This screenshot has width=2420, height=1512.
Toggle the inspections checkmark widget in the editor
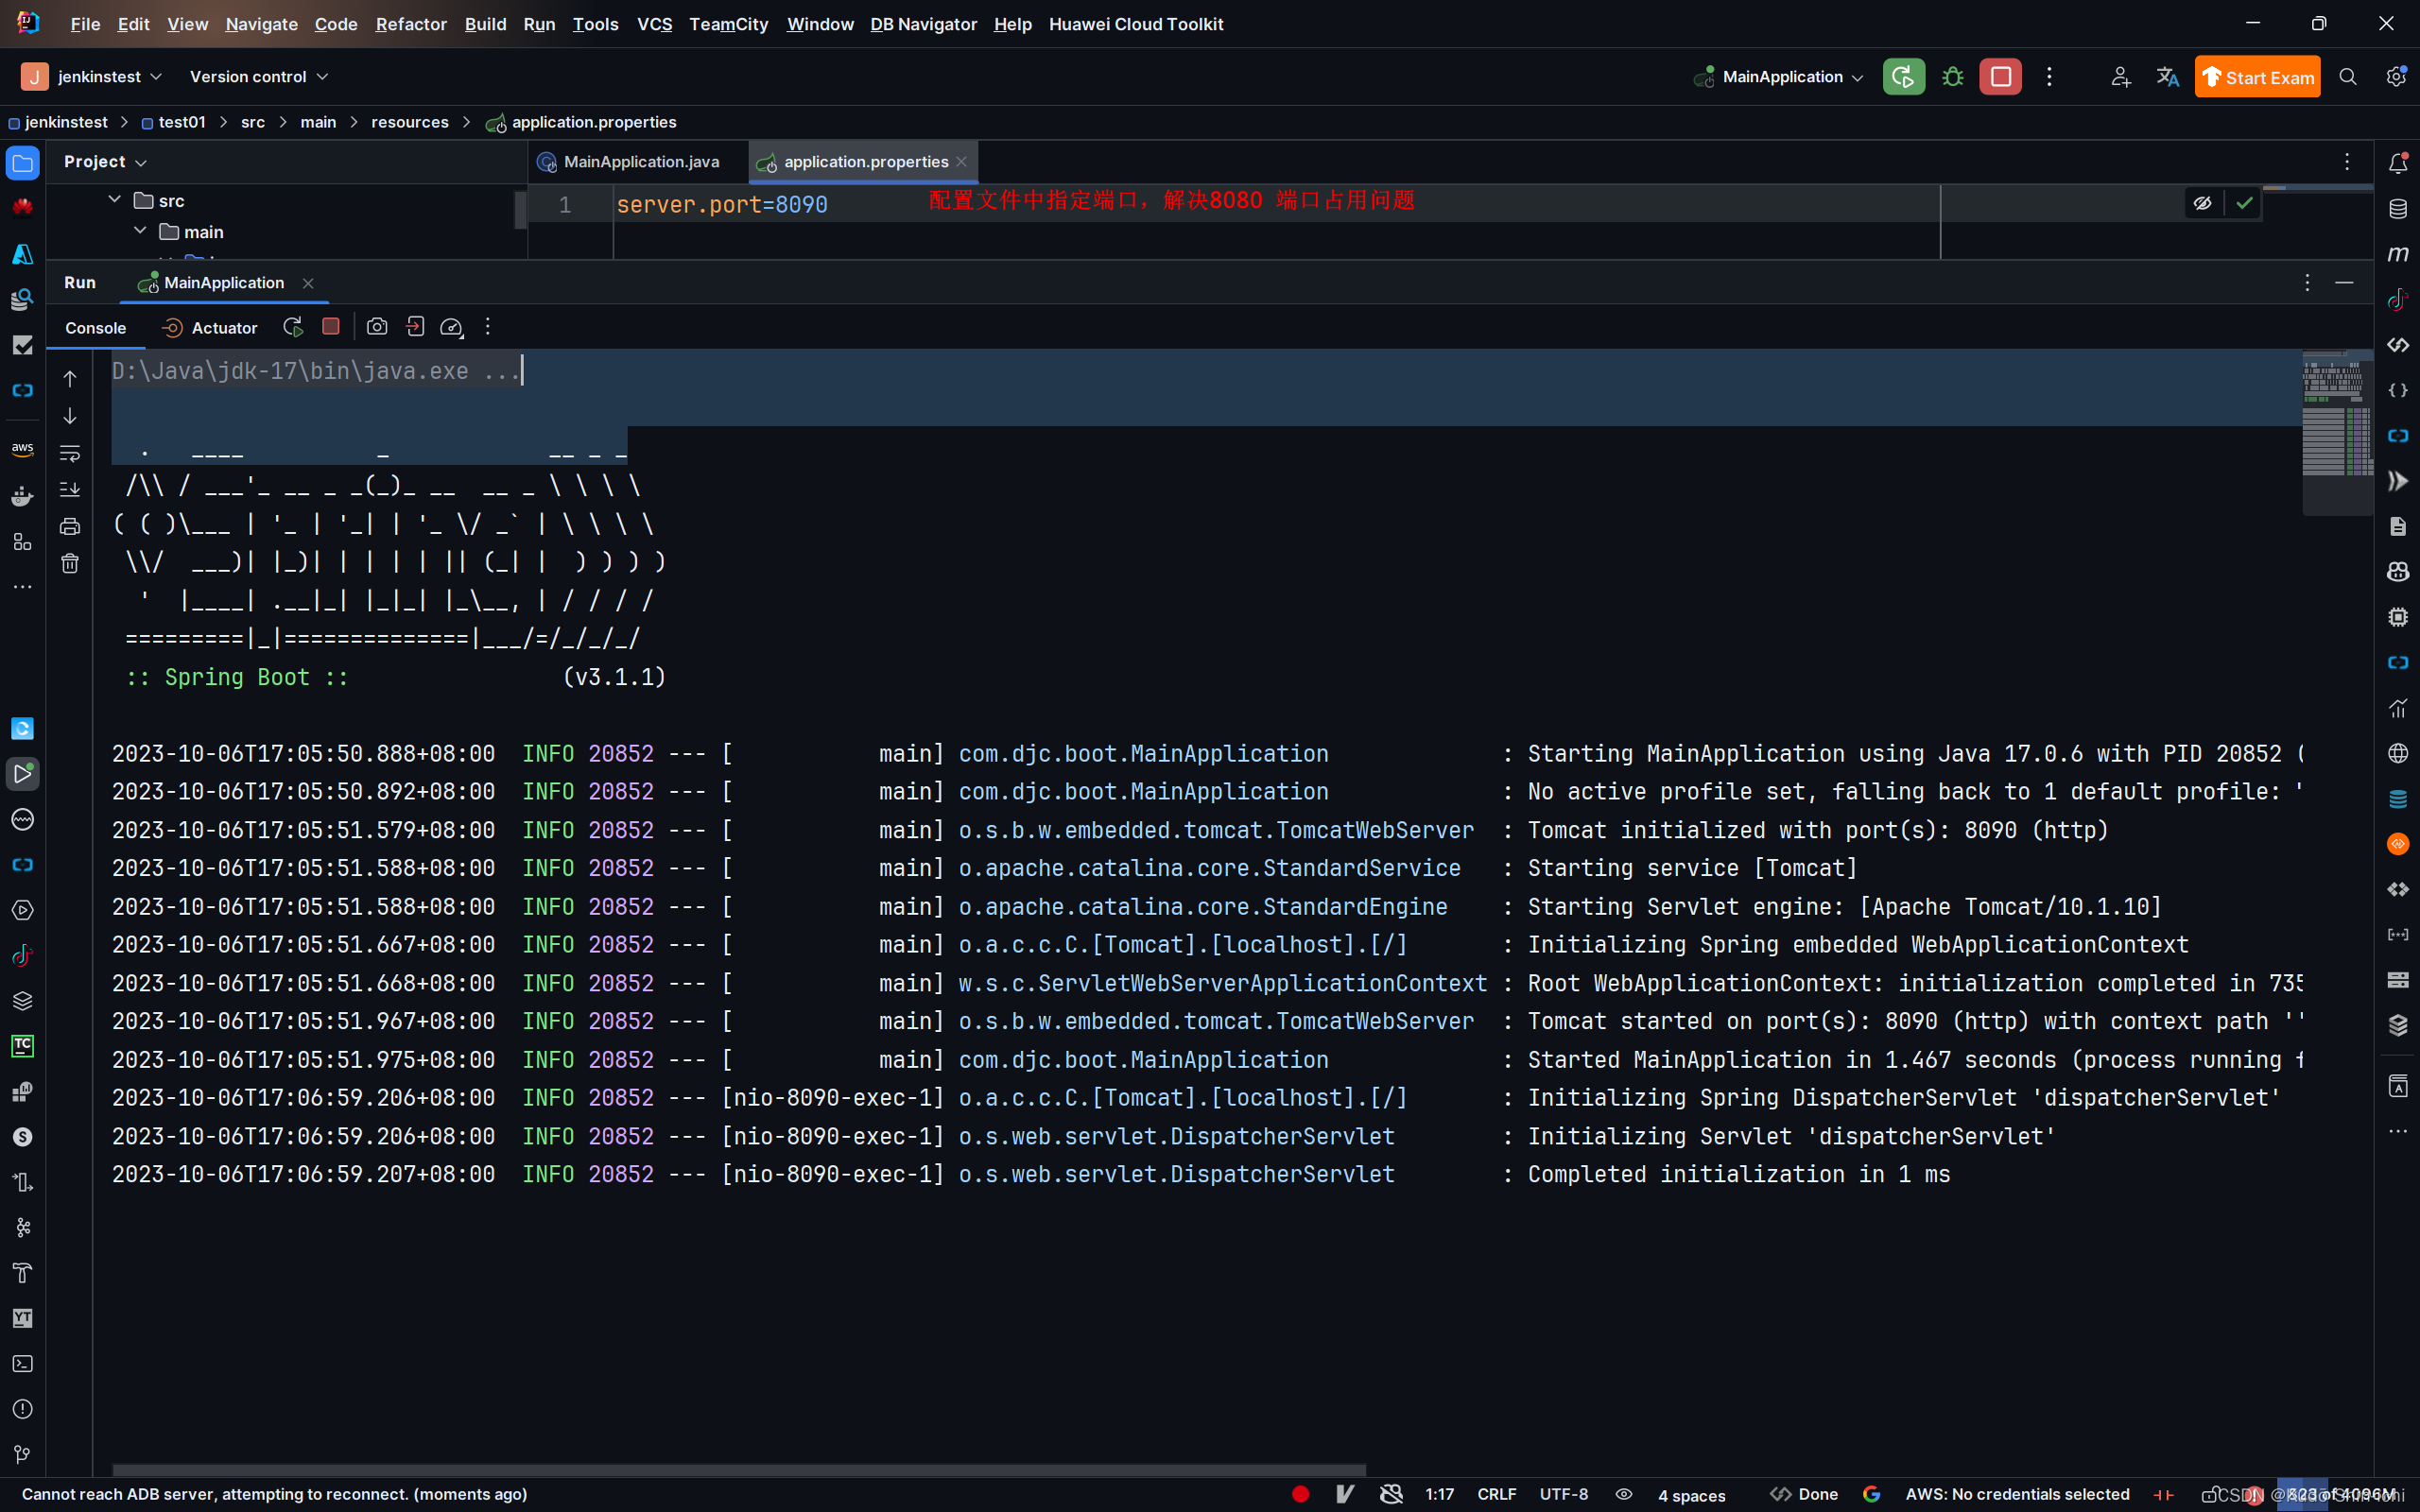(2244, 203)
